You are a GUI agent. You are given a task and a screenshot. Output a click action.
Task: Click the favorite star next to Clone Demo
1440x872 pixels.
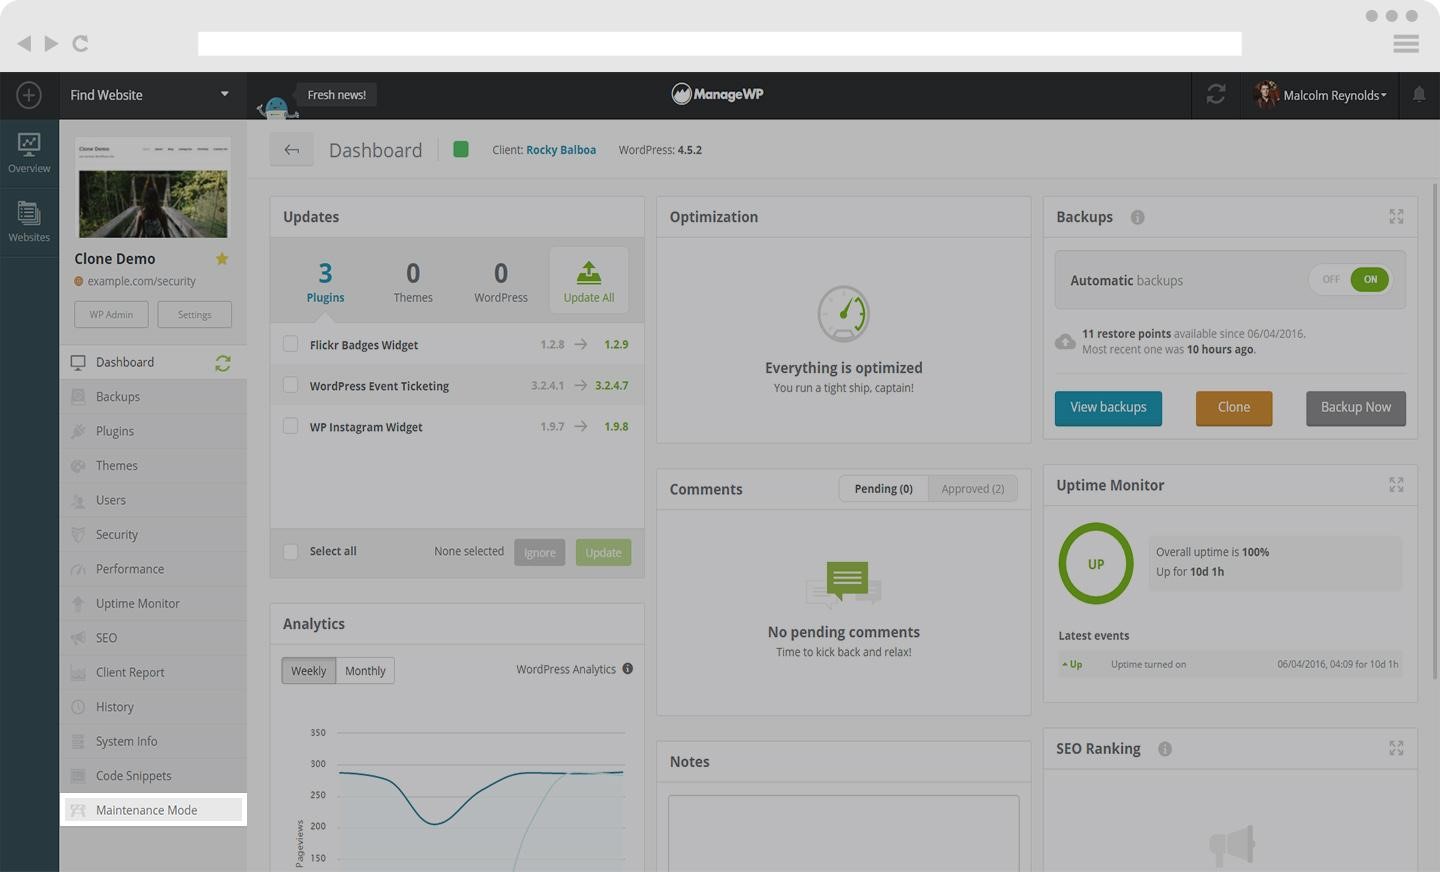point(222,259)
